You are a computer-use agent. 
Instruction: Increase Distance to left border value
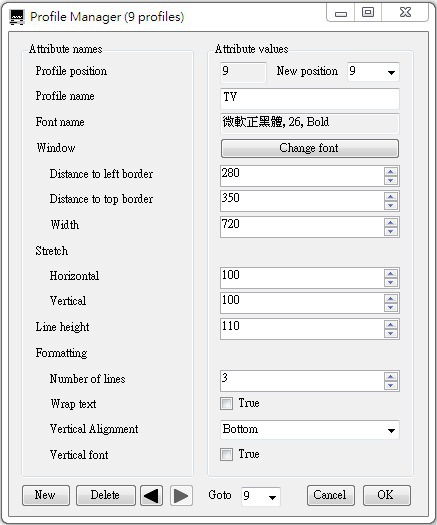click(x=391, y=171)
